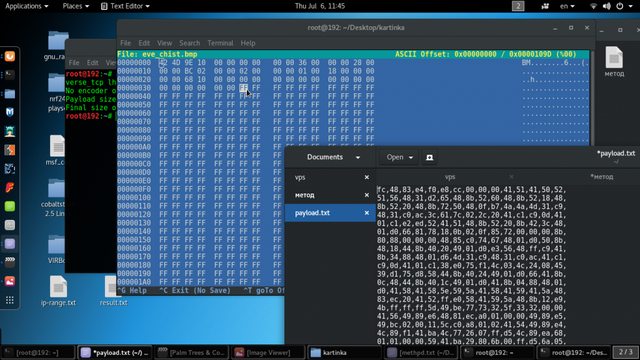Click the clock showing Thu Jul 6, 11:45
The width and height of the screenshot is (640, 360).
[x=320, y=6]
